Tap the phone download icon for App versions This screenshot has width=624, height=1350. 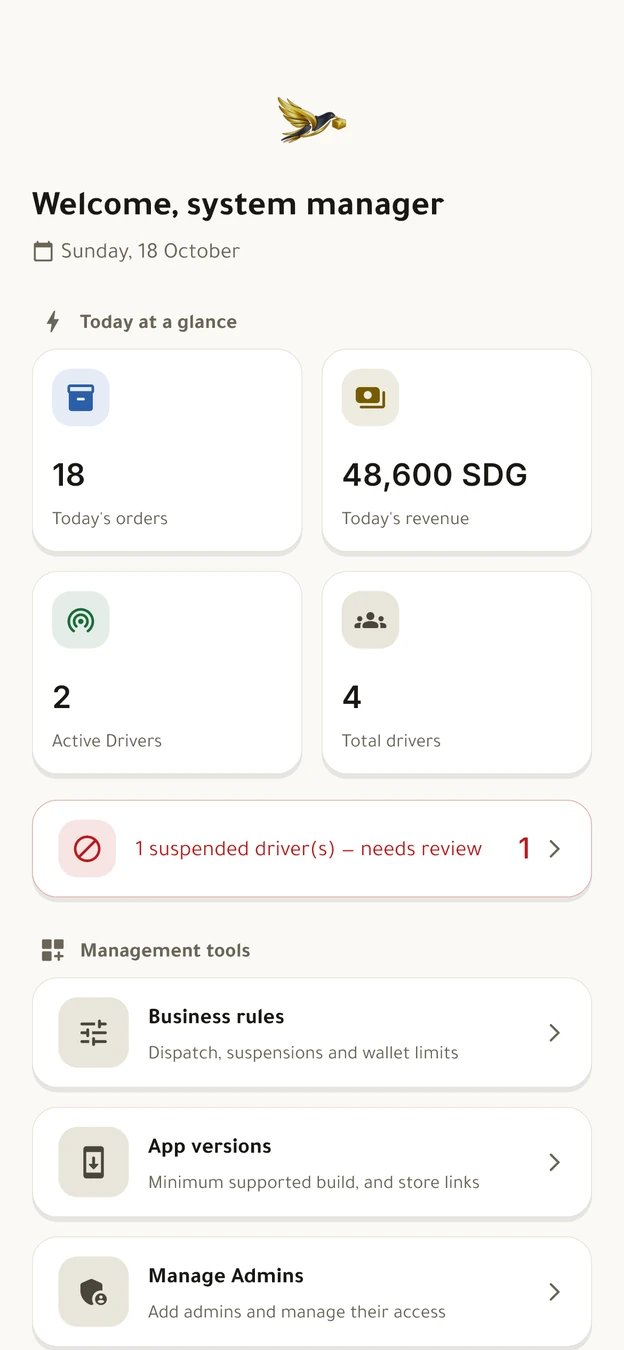94,1162
